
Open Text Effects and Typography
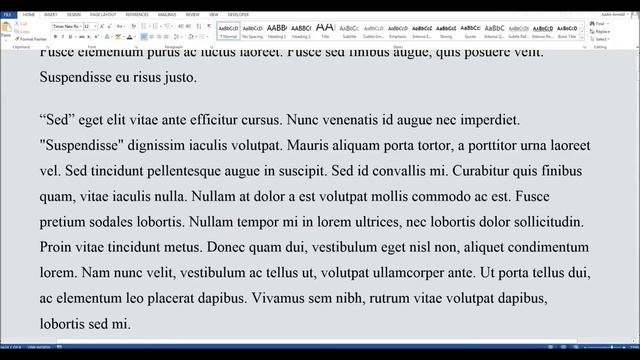pyautogui.click(x=107, y=37)
